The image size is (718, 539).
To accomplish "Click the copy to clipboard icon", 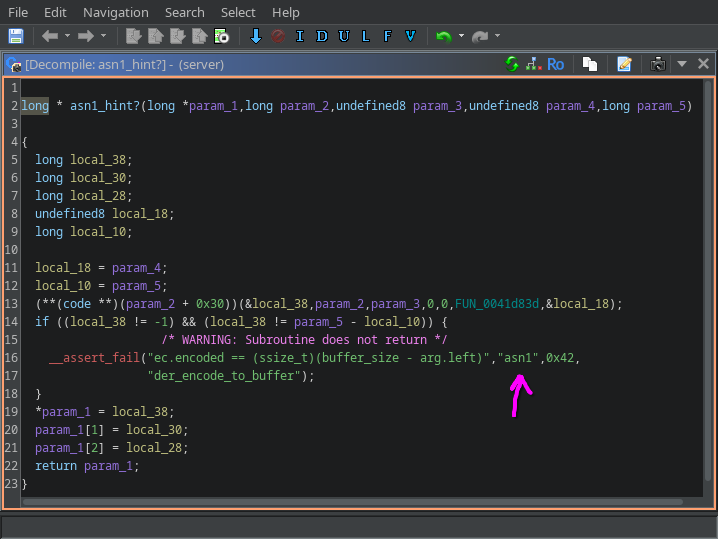I will [x=590, y=64].
